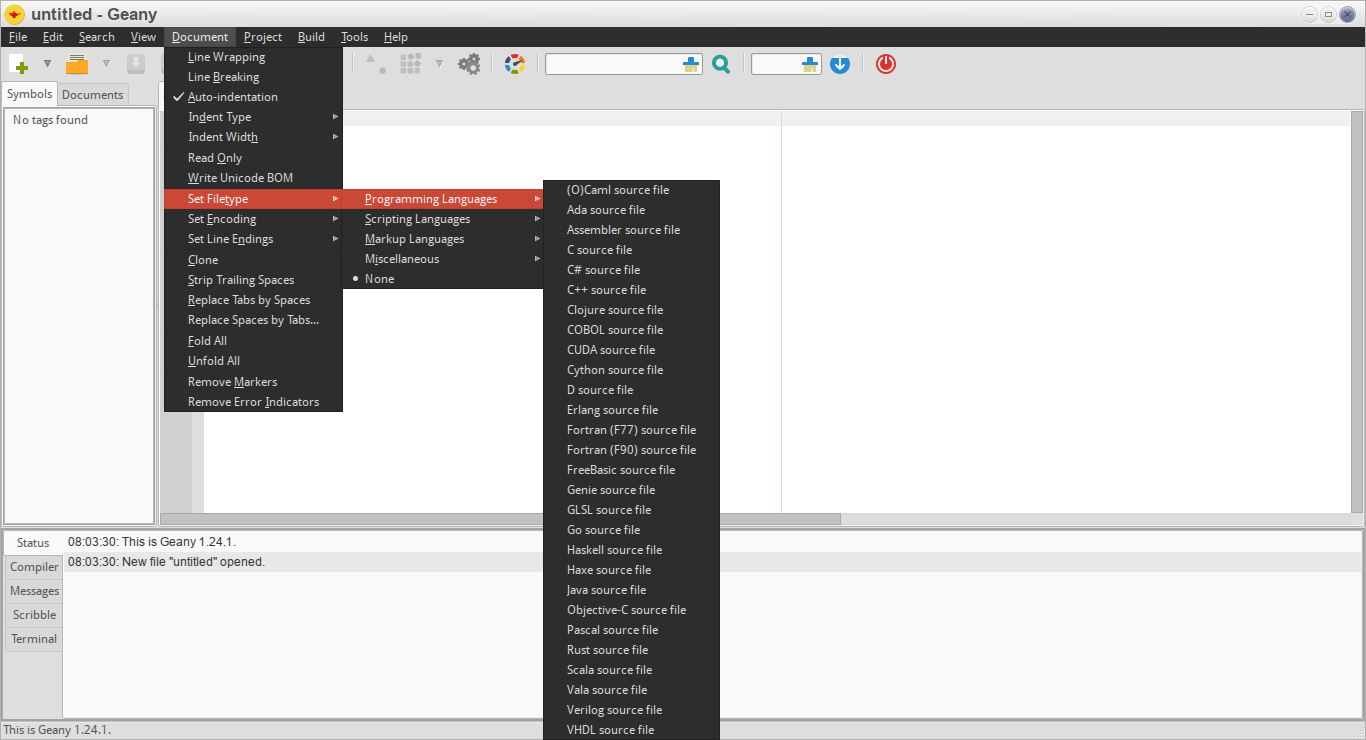The height and width of the screenshot is (740, 1366).
Task: Click the open file folder icon
Action: coord(77,64)
